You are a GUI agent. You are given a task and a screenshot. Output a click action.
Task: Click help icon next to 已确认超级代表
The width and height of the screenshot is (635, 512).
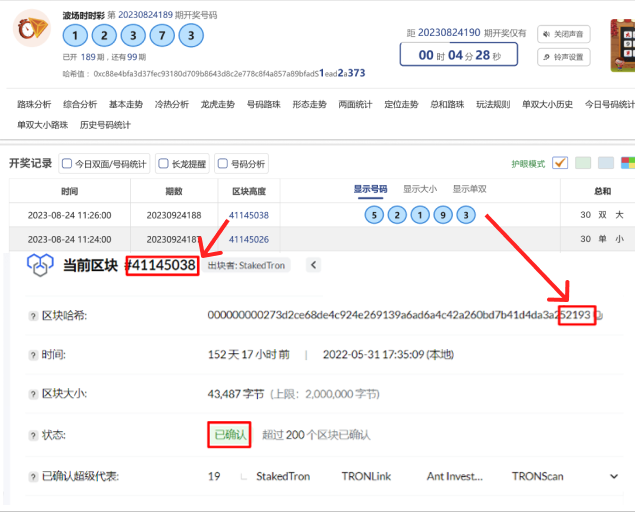click(x=33, y=476)
